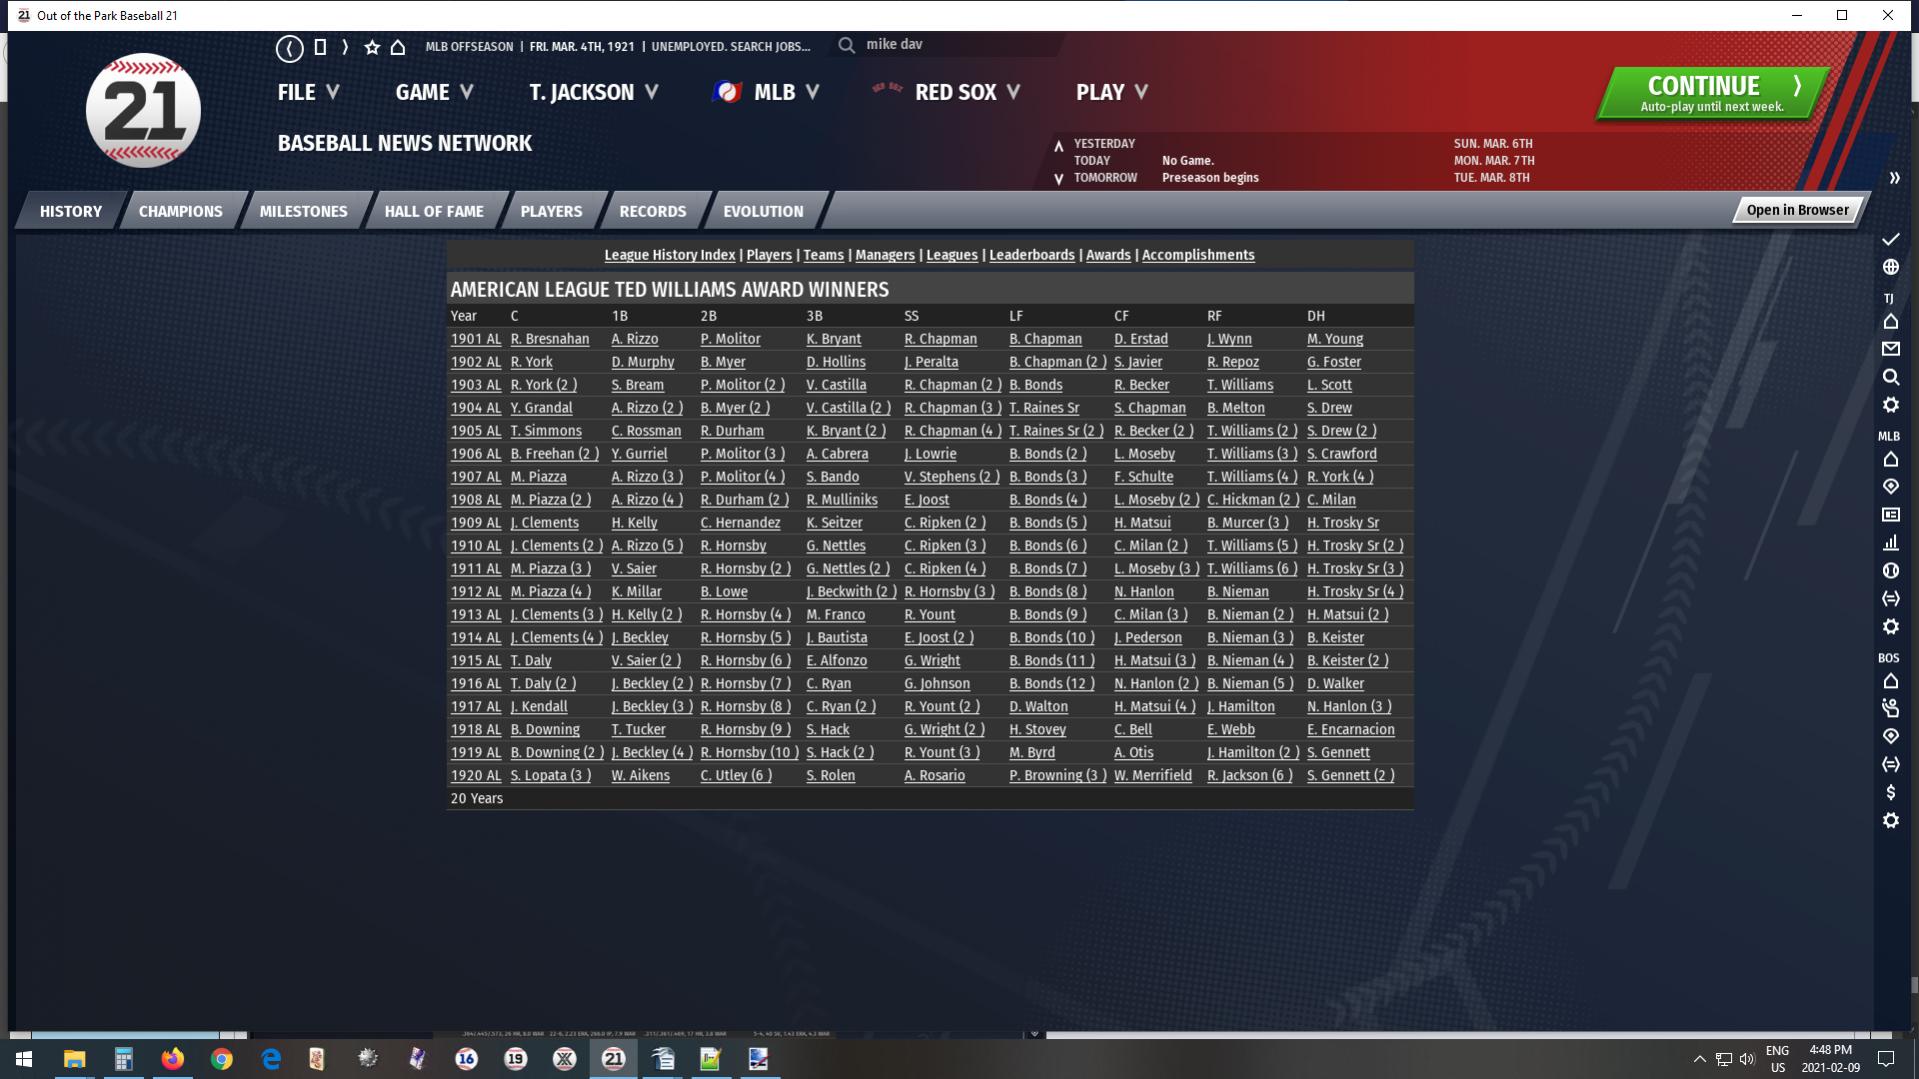Click the Windows Start button
Viewport: 1919px width, 1079px height.
24,1059
